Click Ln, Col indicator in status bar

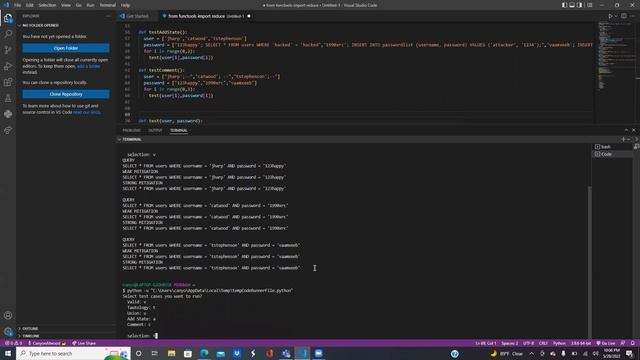click(486, 343)
